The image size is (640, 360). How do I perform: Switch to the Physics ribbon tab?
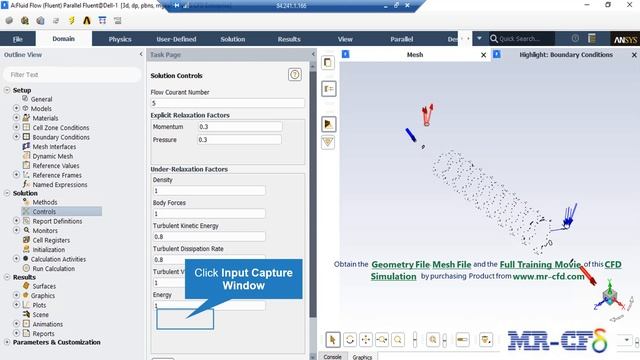pos(120,39)
